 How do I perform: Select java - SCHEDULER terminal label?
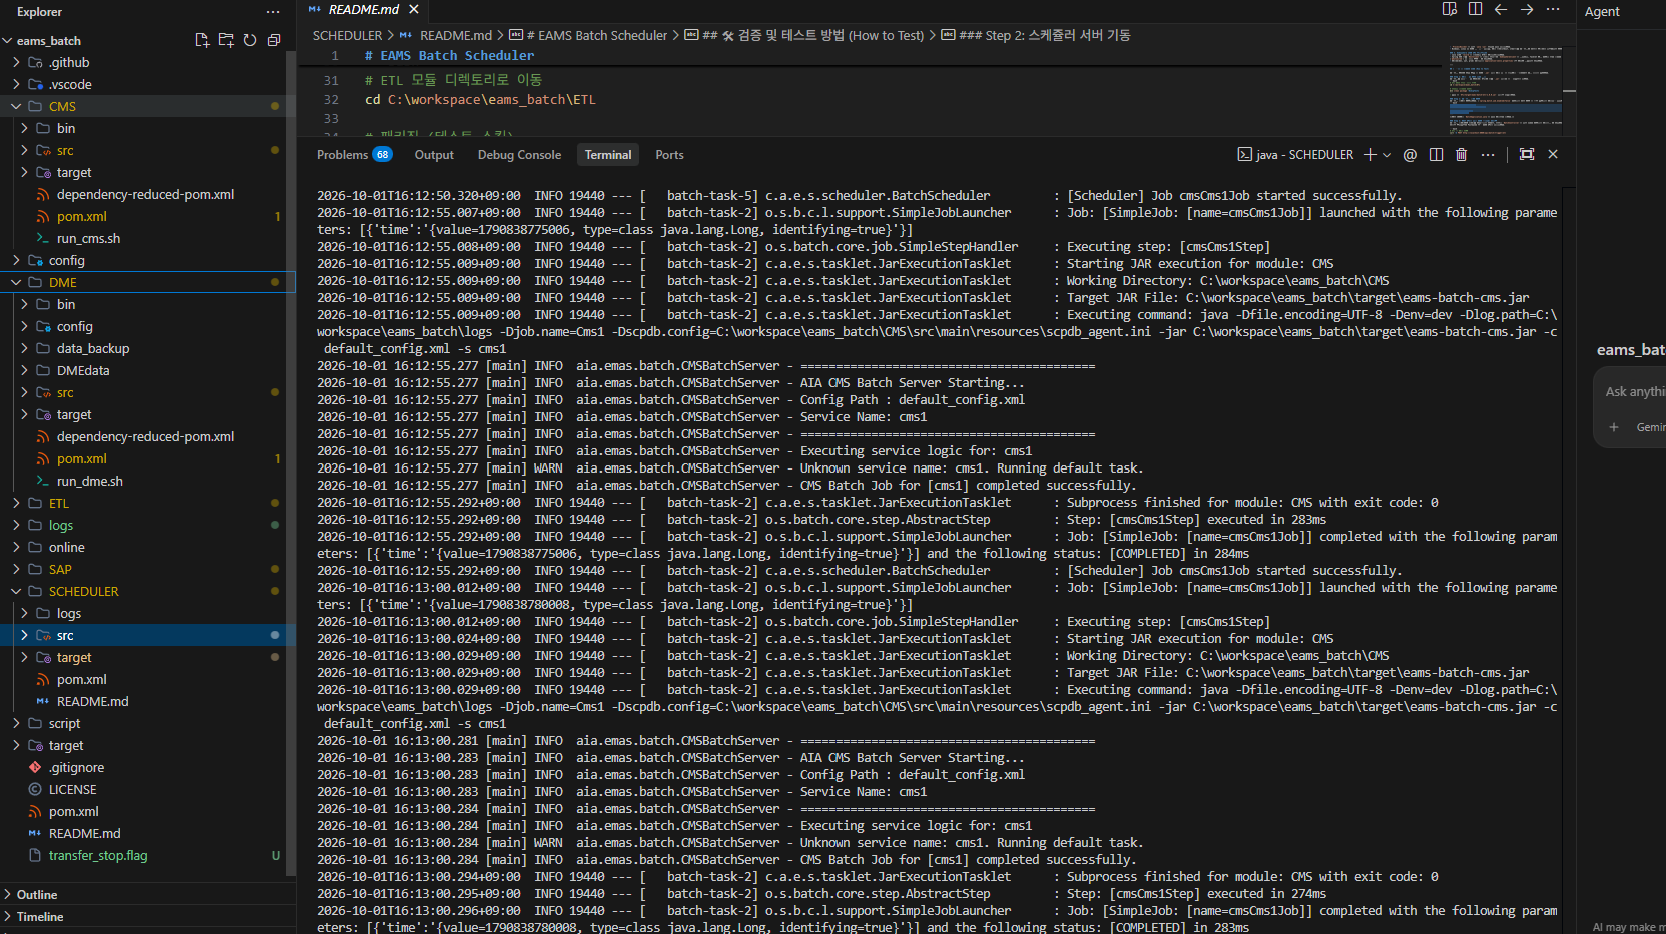[x=1296, y=155]
